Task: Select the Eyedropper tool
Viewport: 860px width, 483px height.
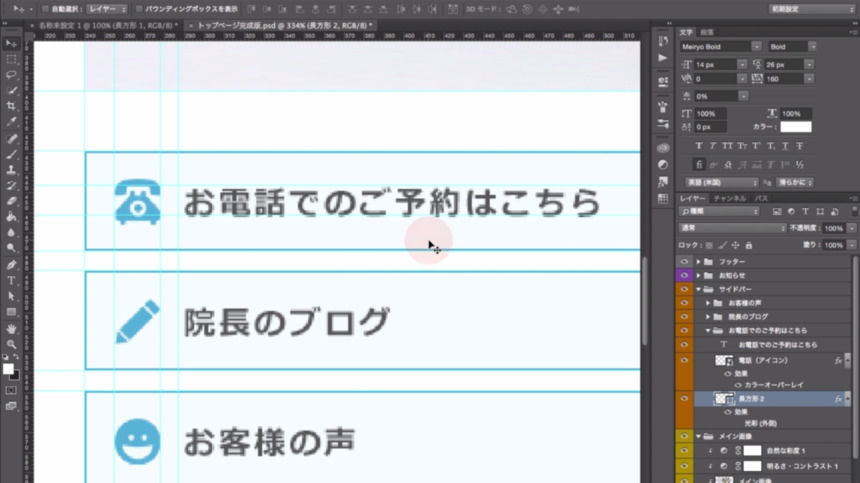Action: 11,122
